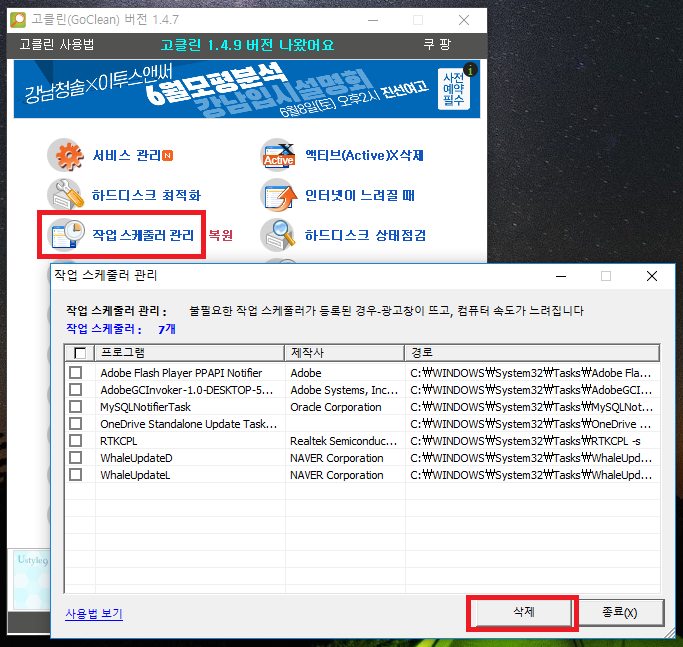Minimize the 고클린 main window

point(373,20)
